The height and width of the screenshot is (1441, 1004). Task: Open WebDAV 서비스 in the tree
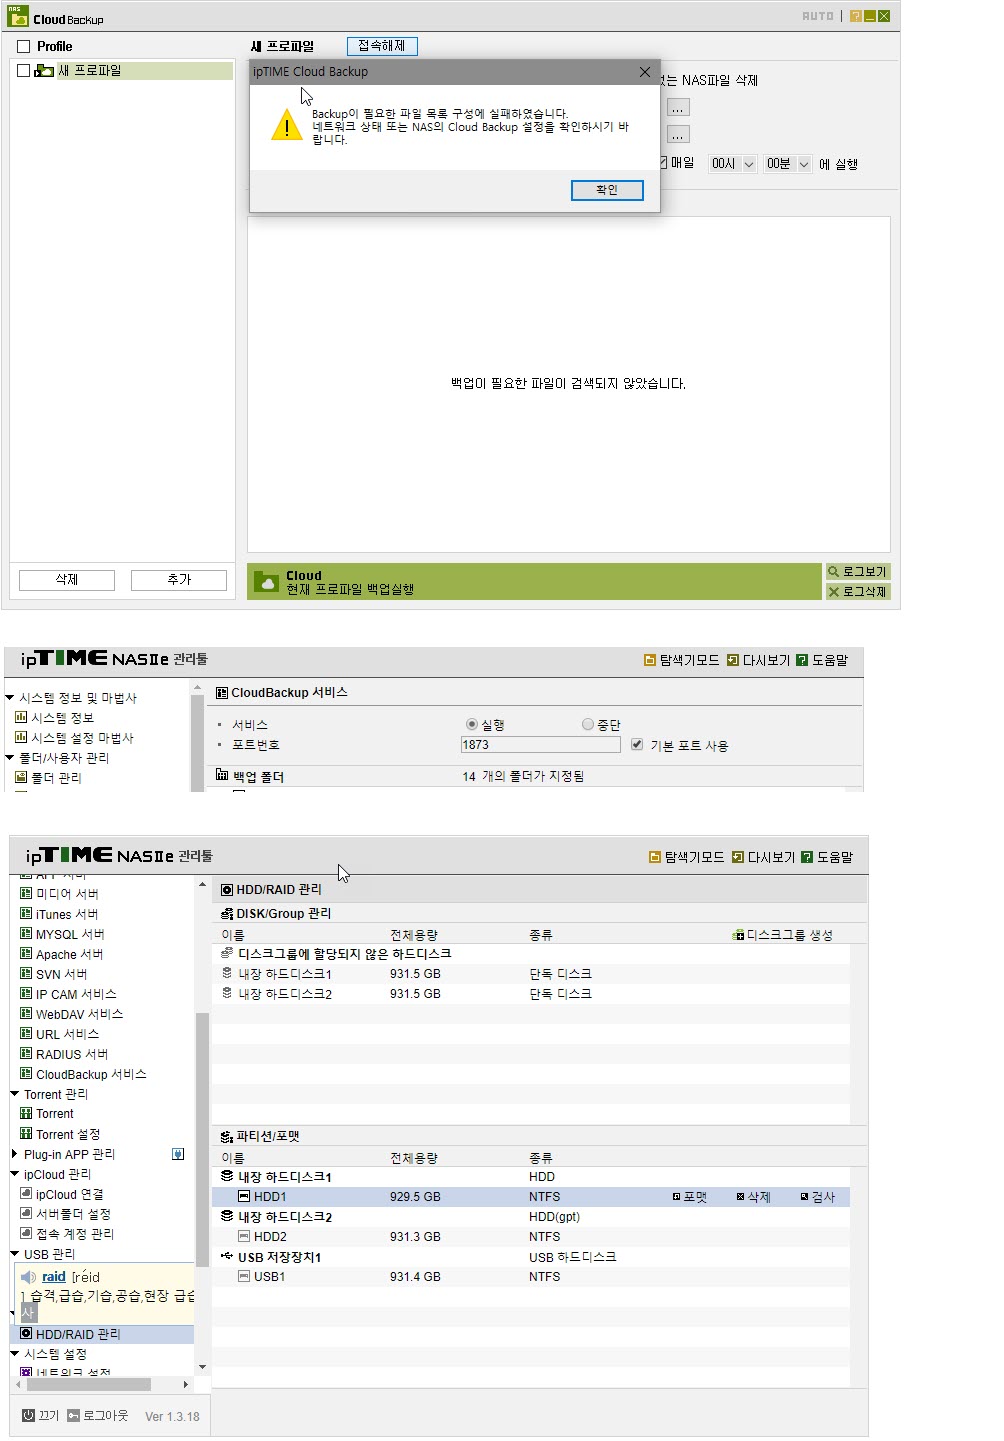71,1014
